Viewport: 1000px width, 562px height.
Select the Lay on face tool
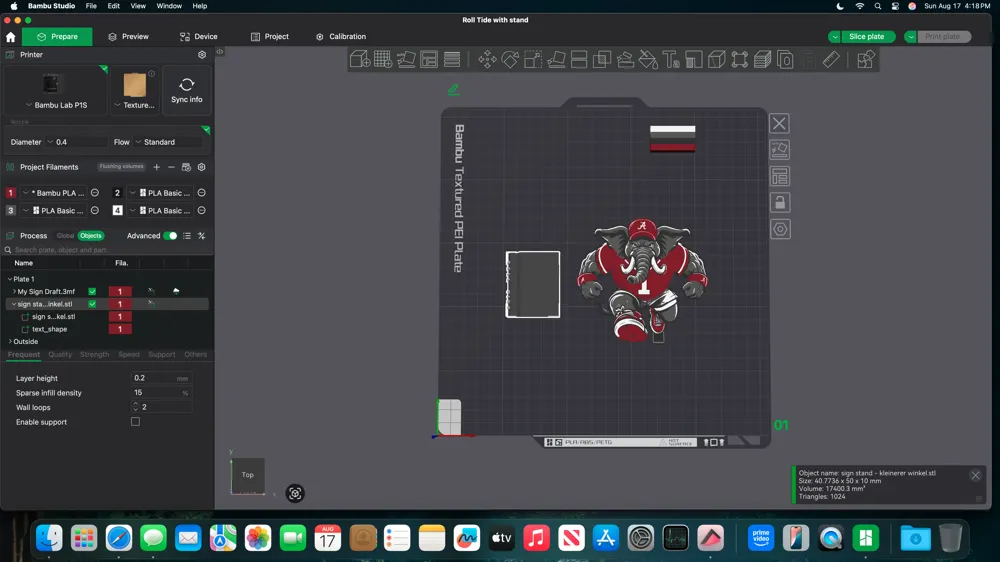point(556,59)
